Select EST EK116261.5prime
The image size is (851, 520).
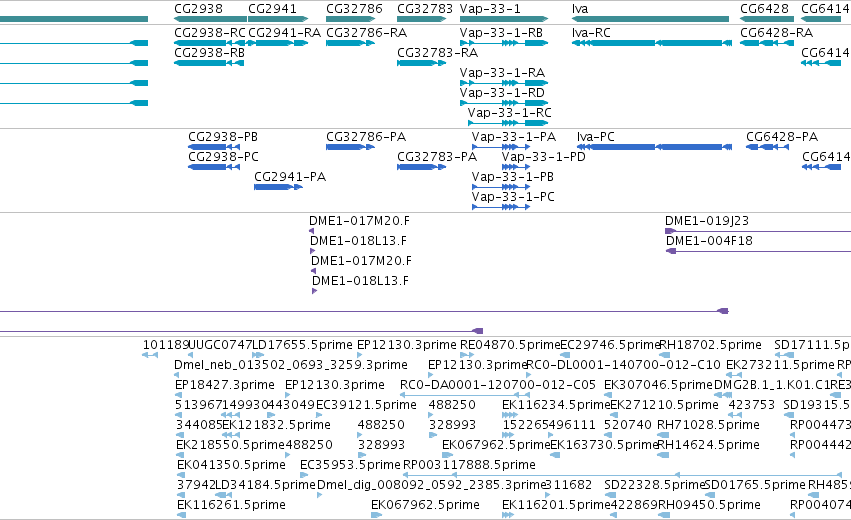(231, 505)
